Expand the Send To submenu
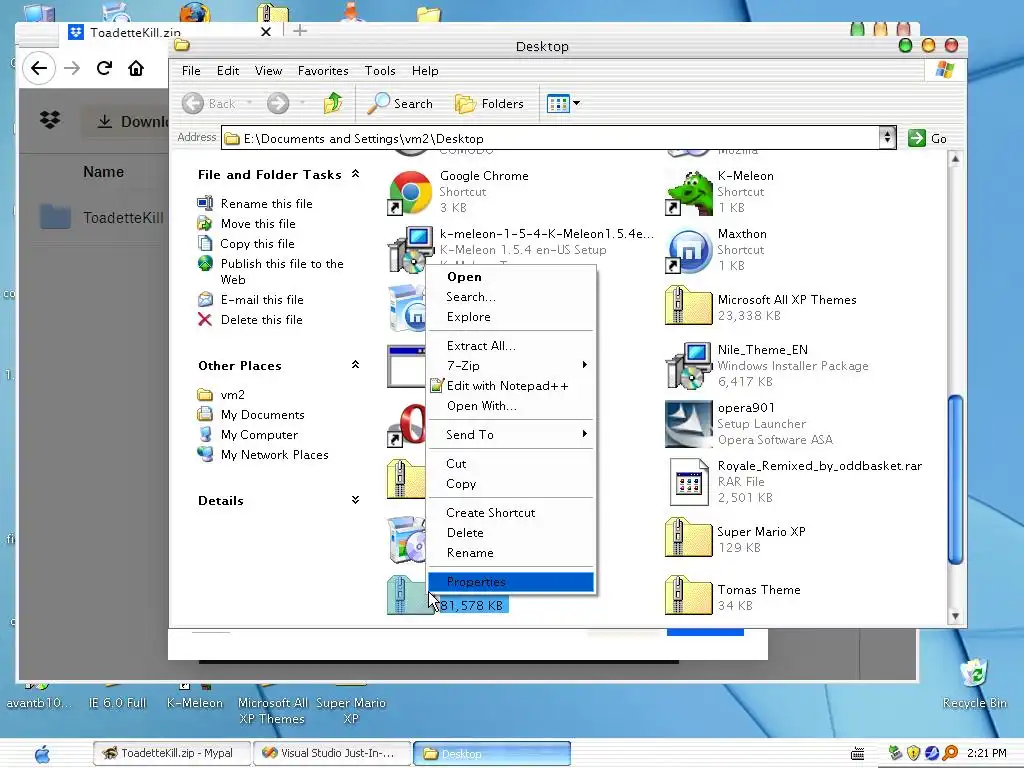This screenshot has height=768, width=1024. tap(511, 435)
